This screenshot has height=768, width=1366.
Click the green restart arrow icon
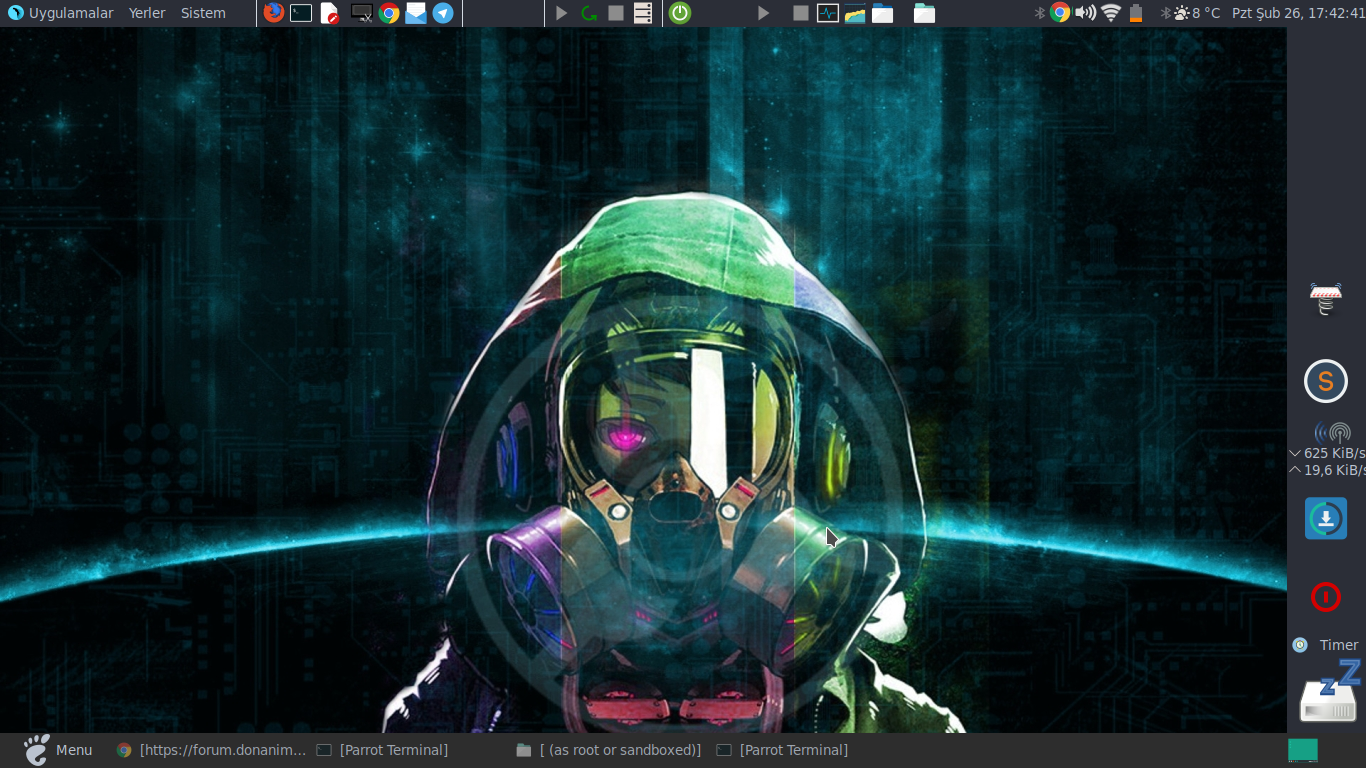click(x=589, y=13)
